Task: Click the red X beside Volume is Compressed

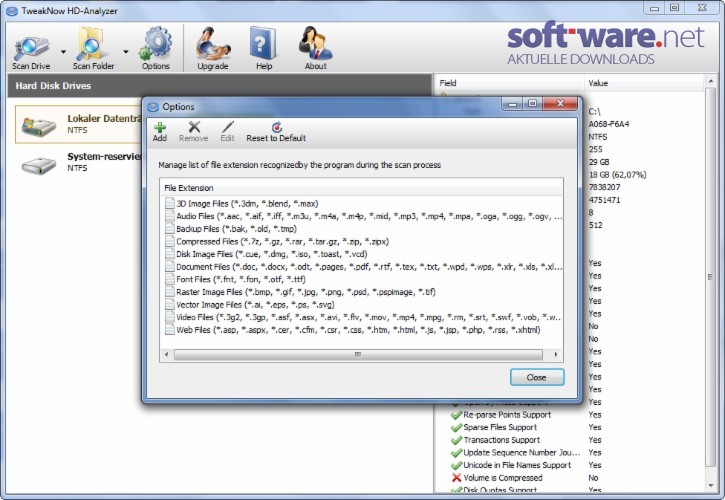Action: pos(456,478)
